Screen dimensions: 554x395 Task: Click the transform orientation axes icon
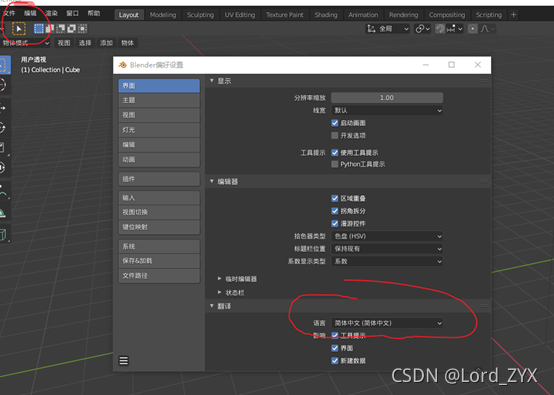[x=371, y=29]
